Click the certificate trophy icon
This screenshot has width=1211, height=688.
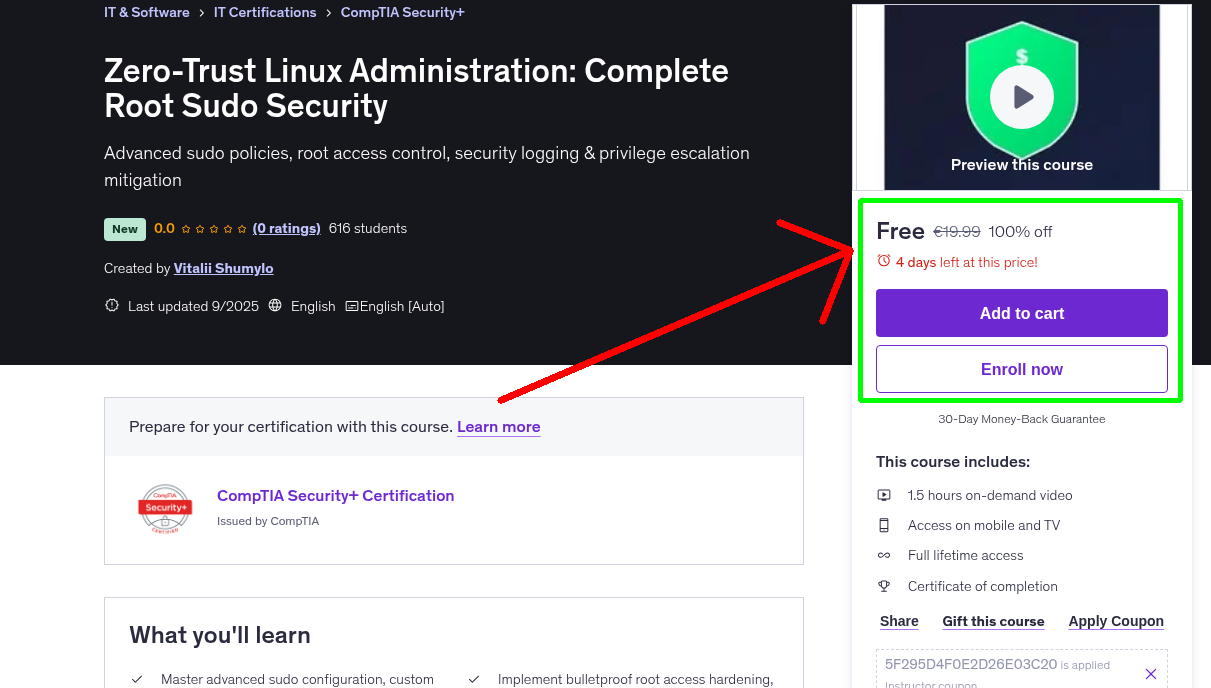(884, 586)
